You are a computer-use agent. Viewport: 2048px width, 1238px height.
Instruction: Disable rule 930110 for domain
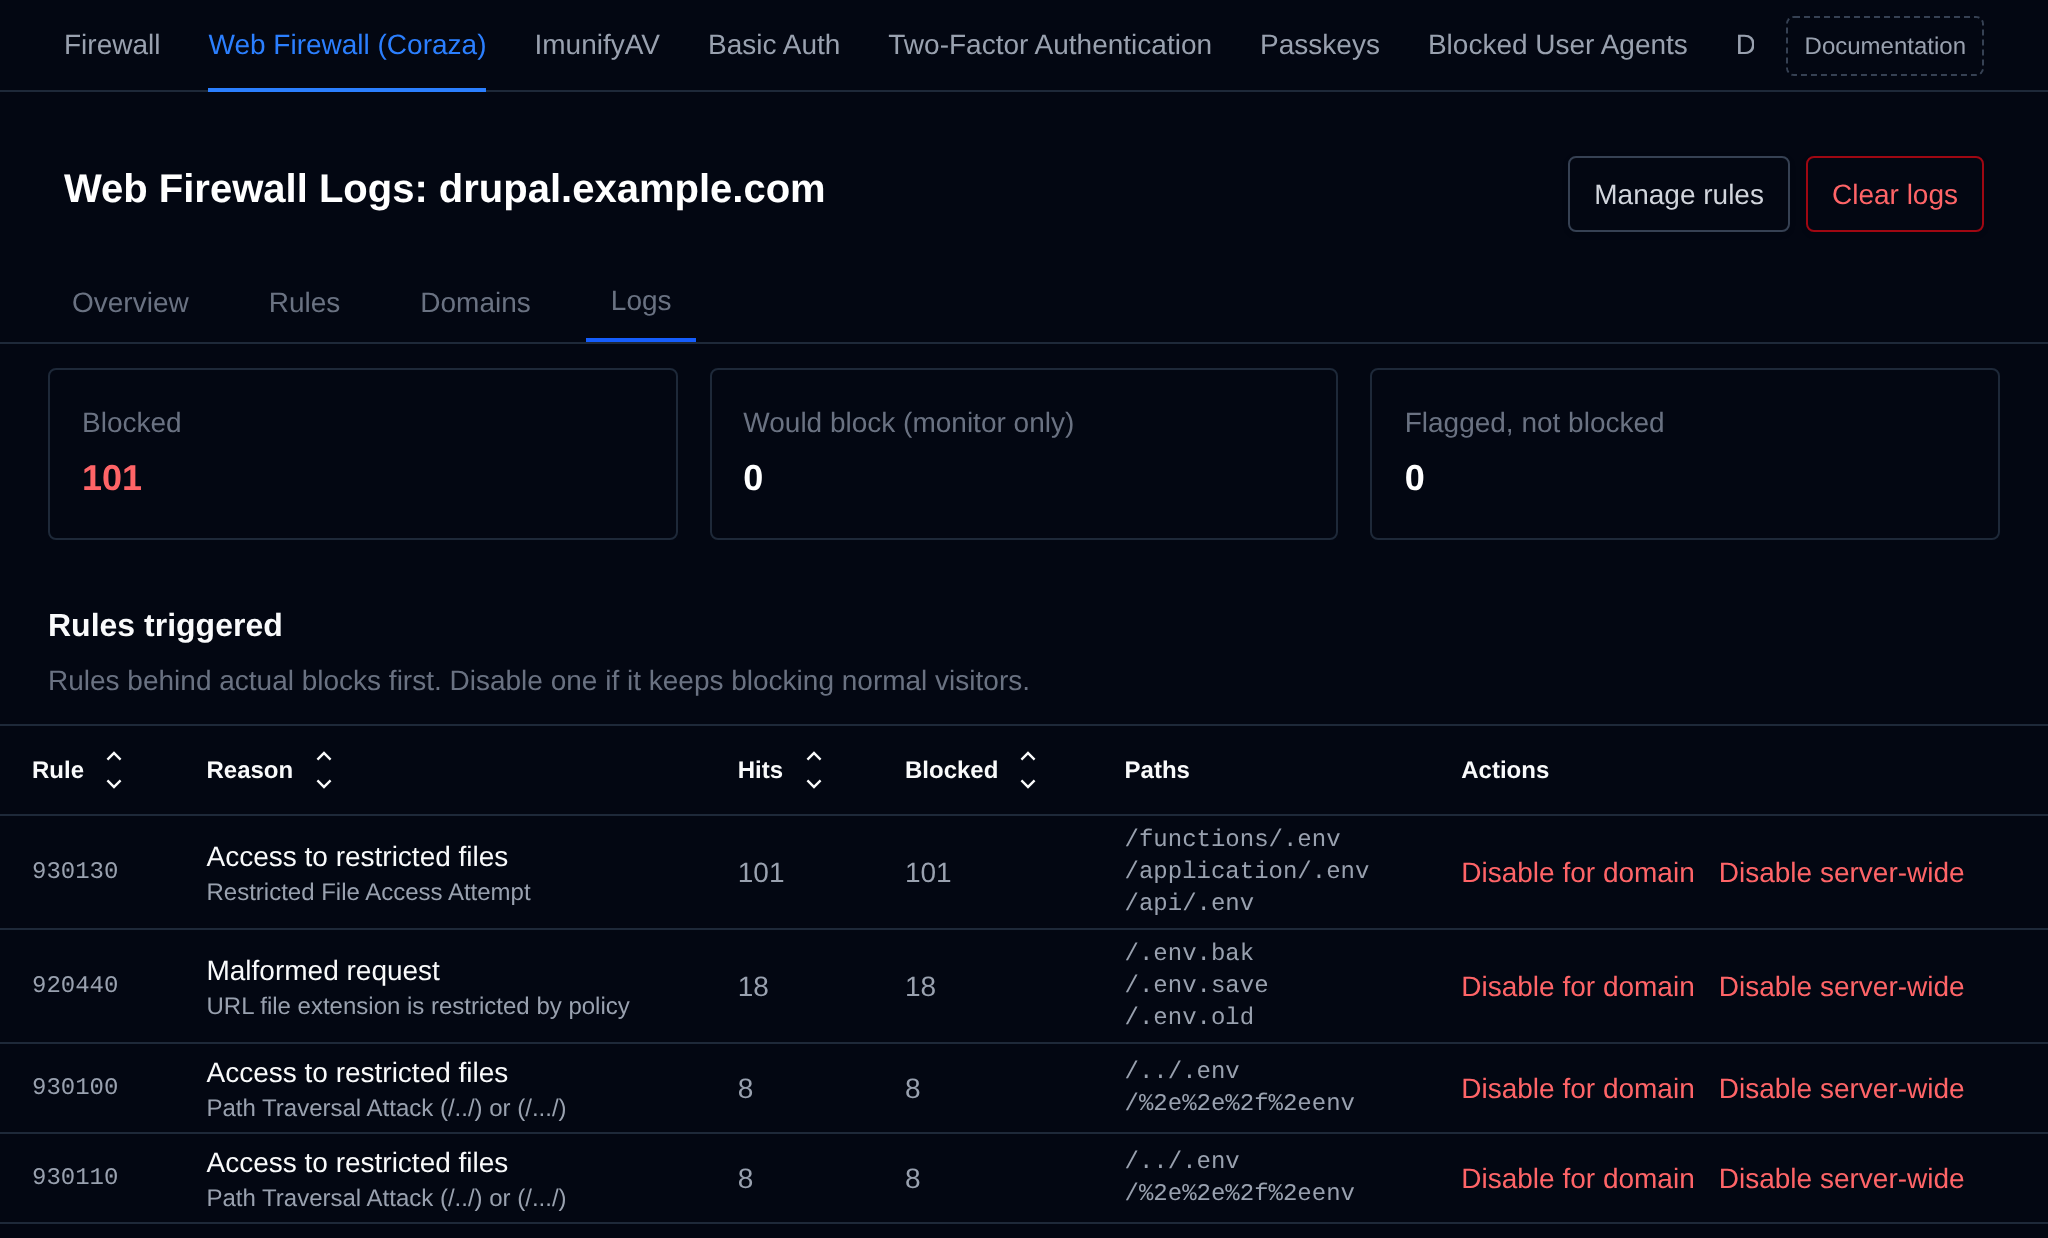[x=1578, y=1179]
